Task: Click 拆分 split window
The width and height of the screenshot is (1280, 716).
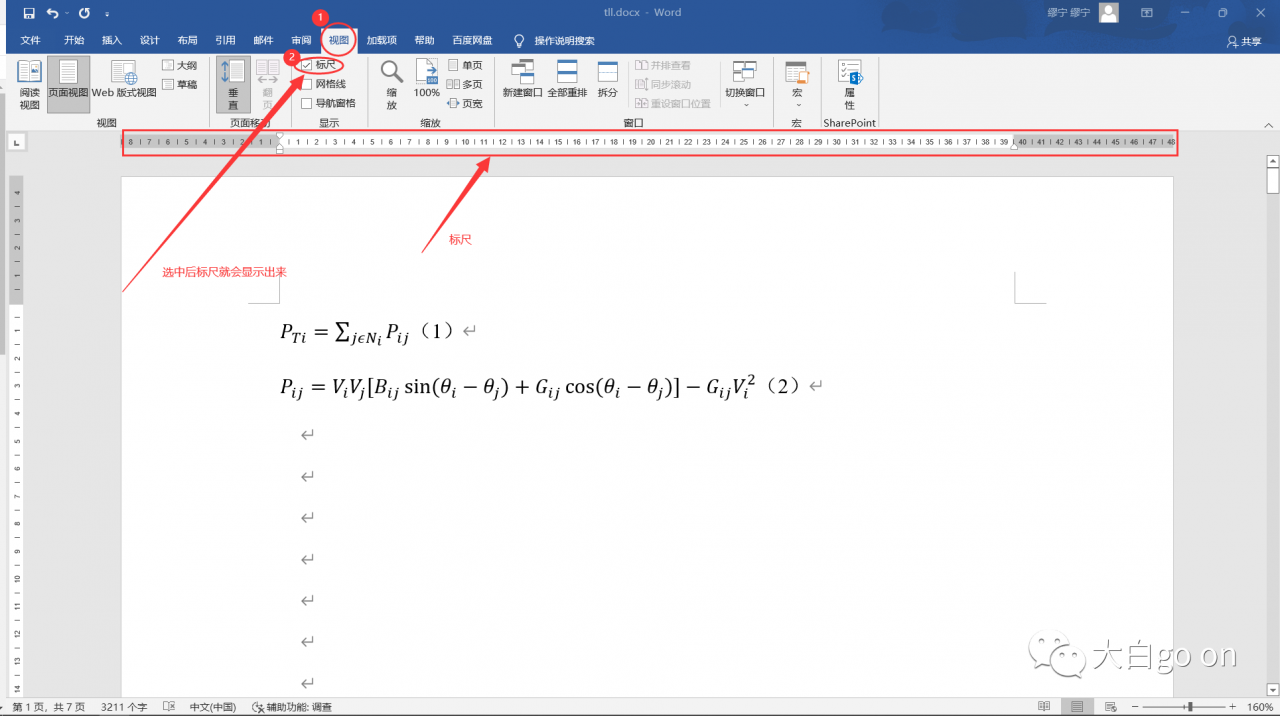Action: [608, 78]
